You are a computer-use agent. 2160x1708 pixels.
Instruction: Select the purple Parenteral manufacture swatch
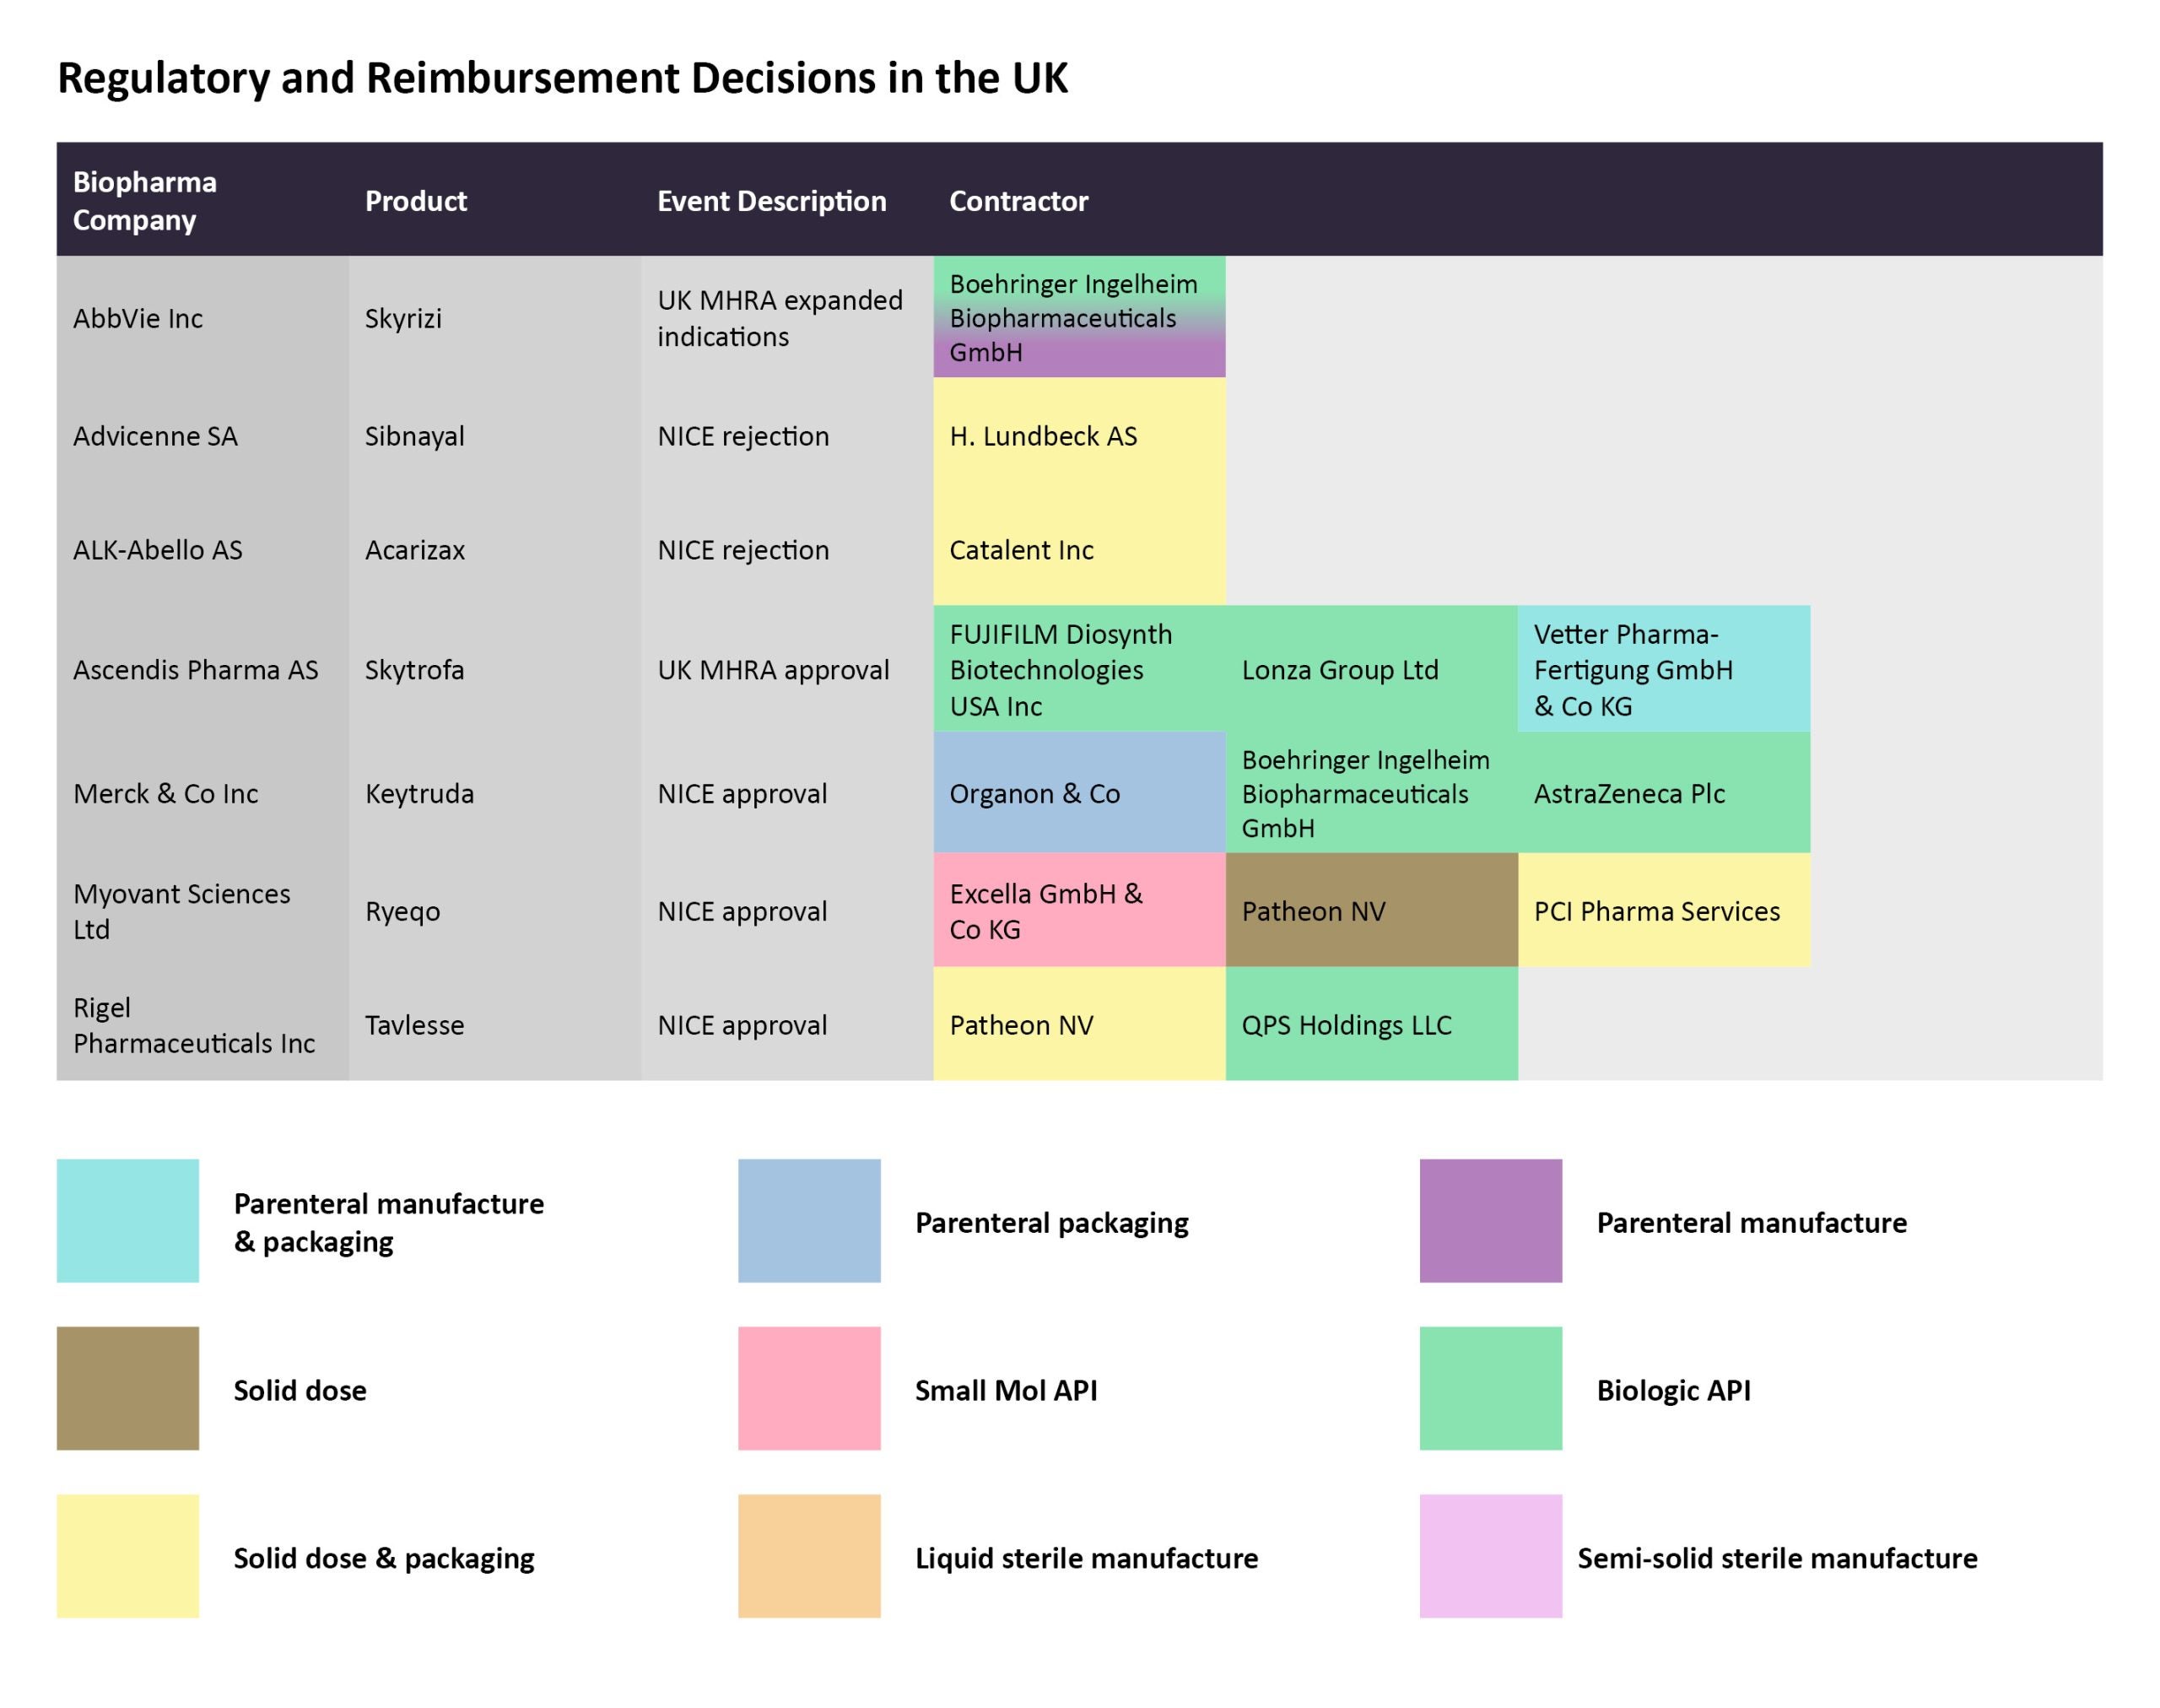1490,1220
